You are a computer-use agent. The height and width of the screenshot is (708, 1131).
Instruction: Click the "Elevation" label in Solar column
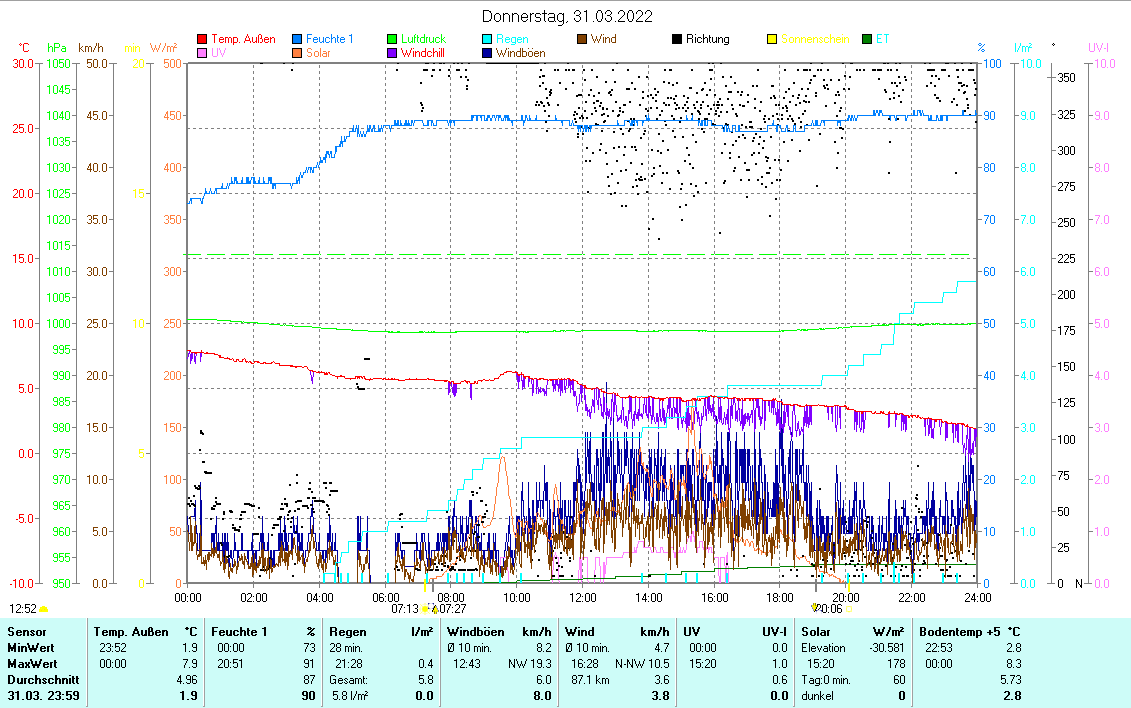pos(826,648)
